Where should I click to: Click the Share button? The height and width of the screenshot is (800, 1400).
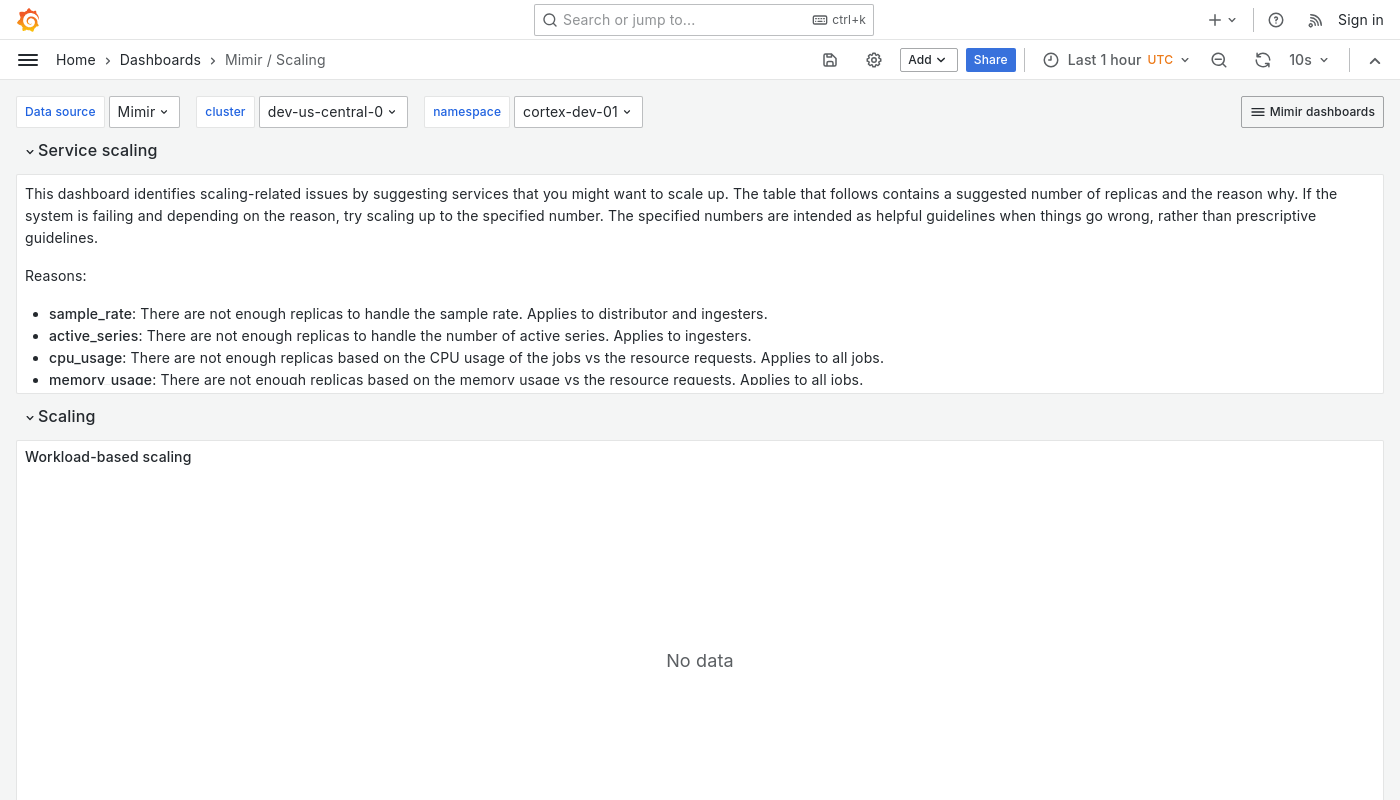[990, 60]
